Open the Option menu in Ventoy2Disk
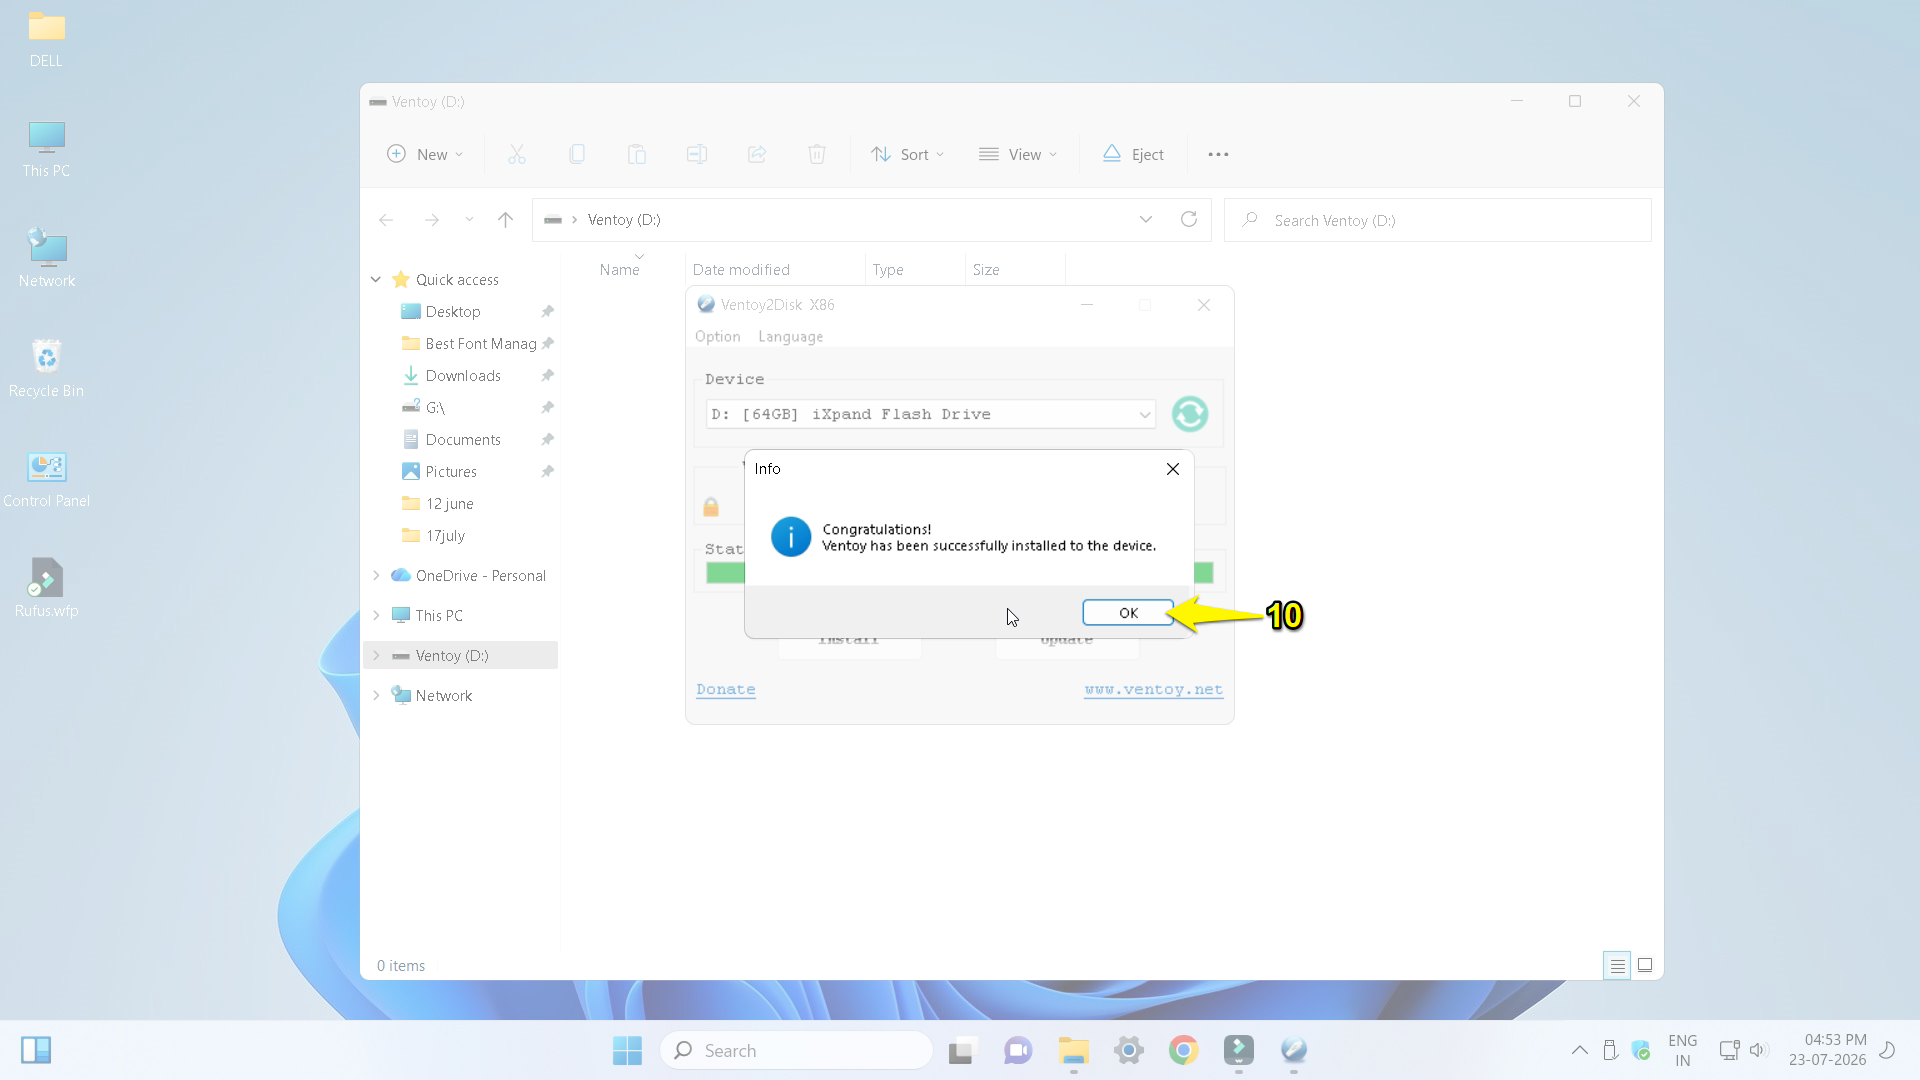This screenshot has width=1920, height=1080. point(717,337)
